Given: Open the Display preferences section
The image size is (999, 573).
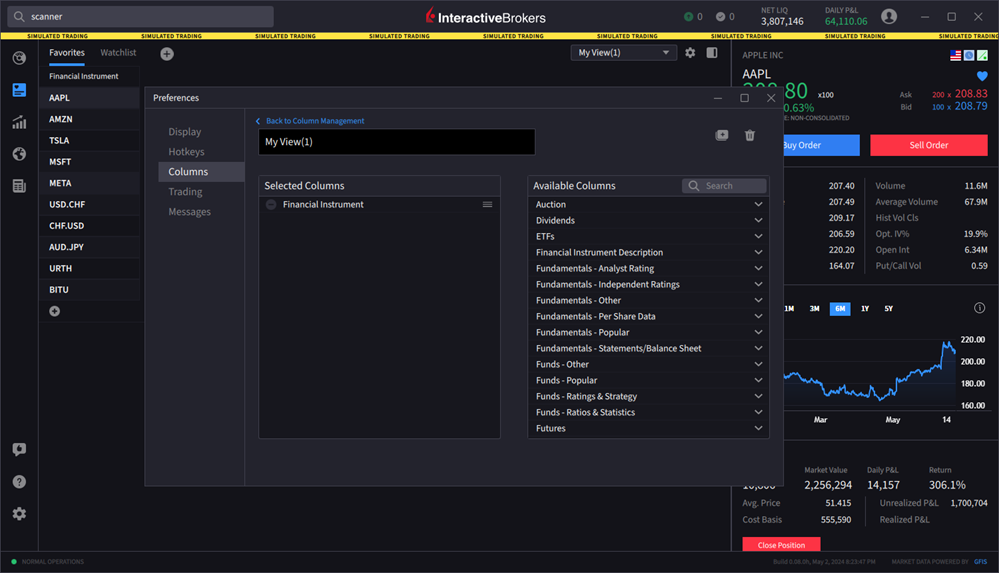Looking at the screenshot, I should (185, 132).
